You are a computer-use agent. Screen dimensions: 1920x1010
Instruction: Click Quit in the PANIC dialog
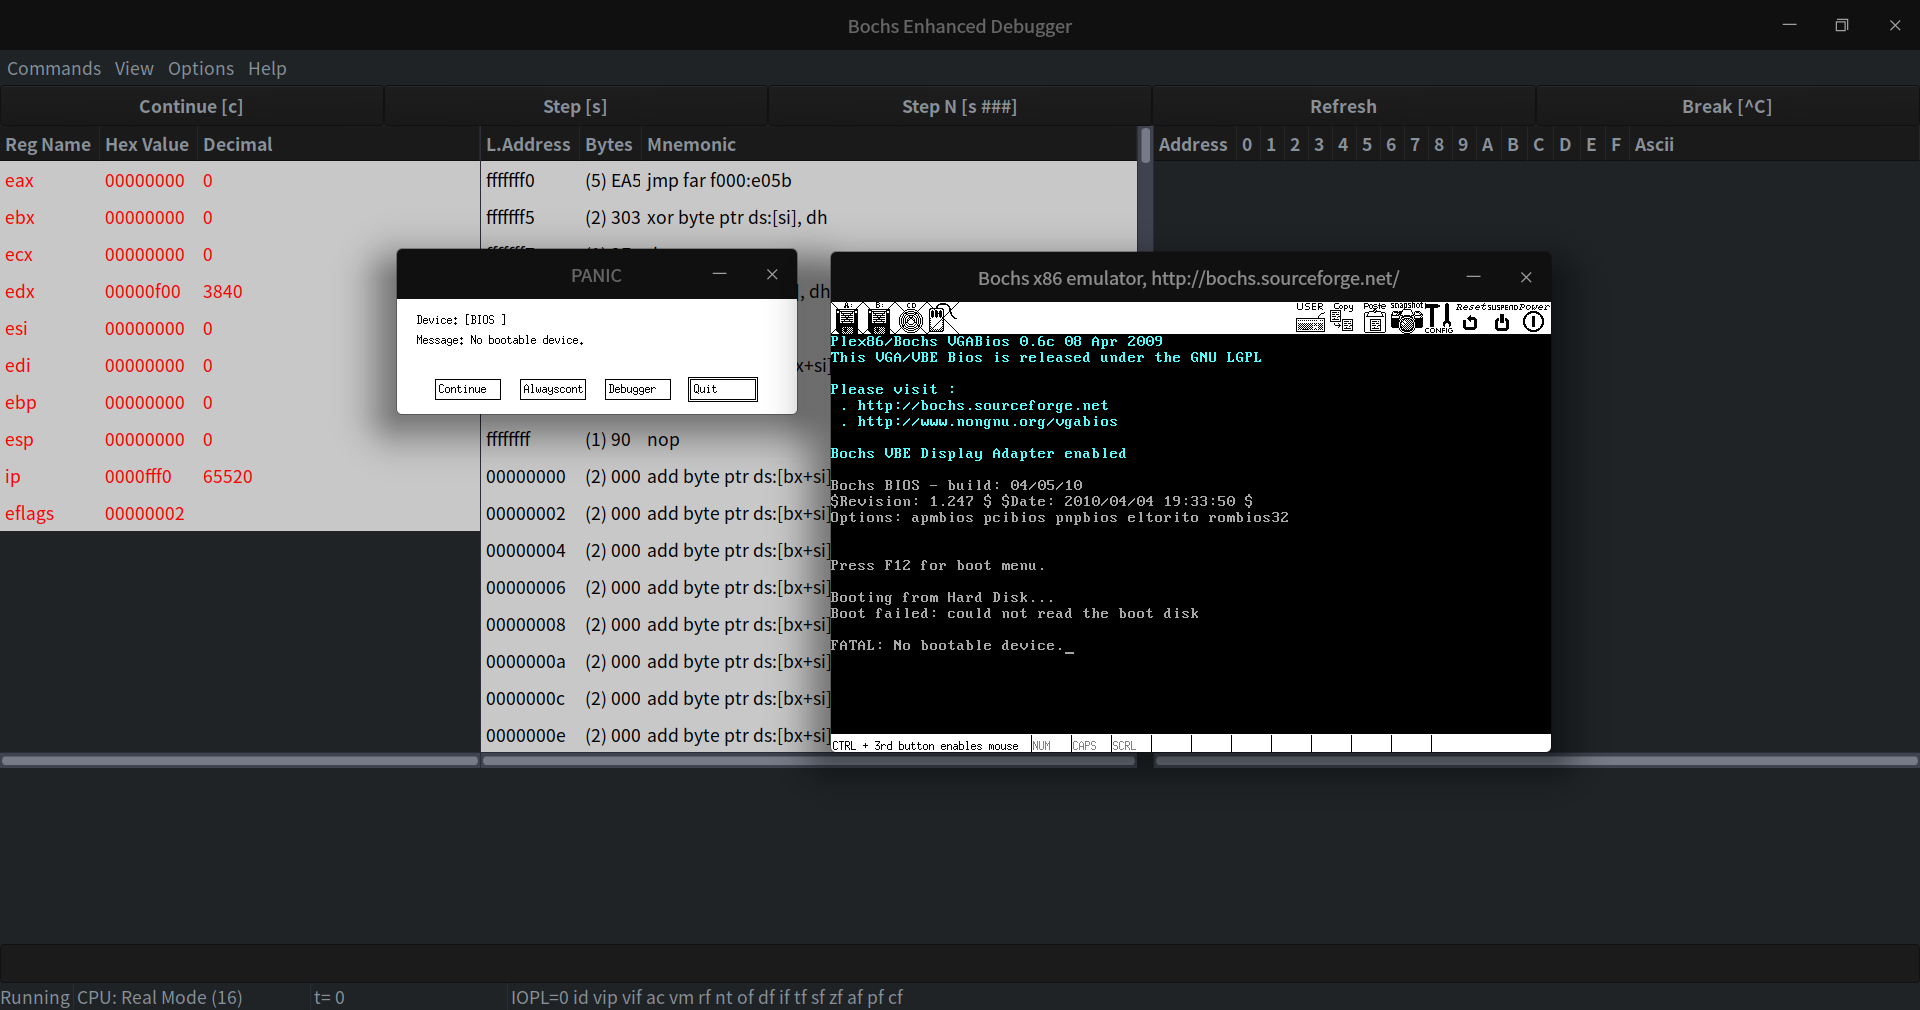[x=722, y=389]
